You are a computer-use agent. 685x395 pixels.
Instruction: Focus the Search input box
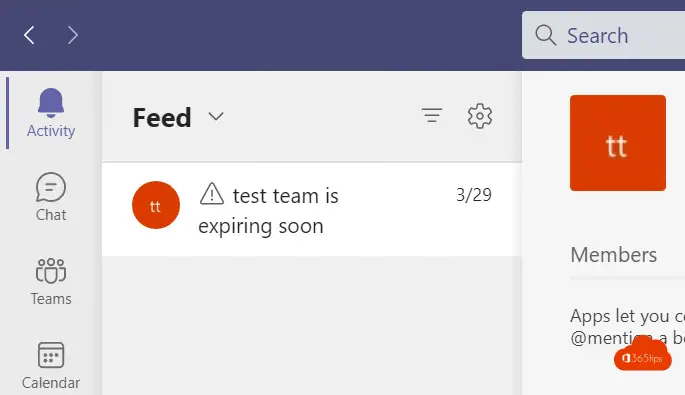[603, 35]
